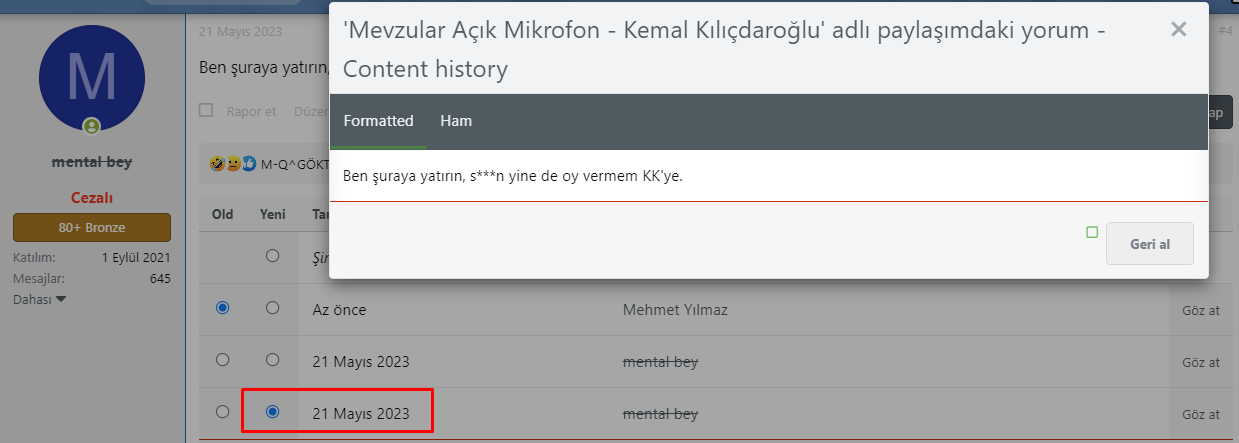Check the Rapor et checkbox
The image size is (1239, 443).
pos(206,111)
